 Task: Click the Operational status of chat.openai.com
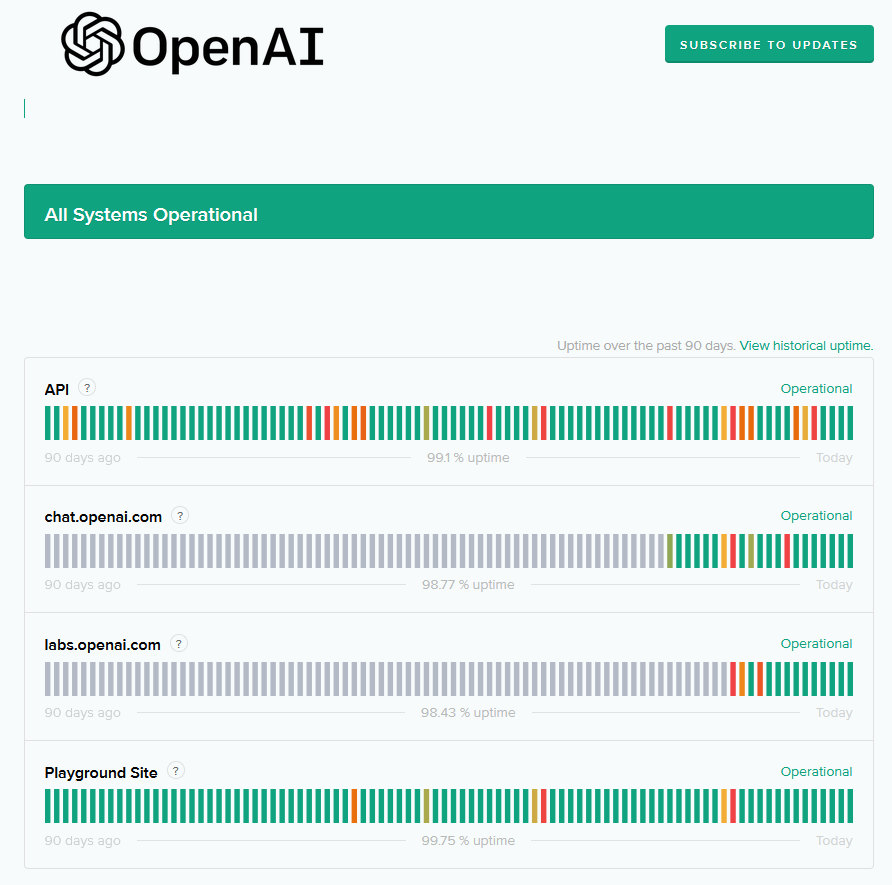click(816, 516)
